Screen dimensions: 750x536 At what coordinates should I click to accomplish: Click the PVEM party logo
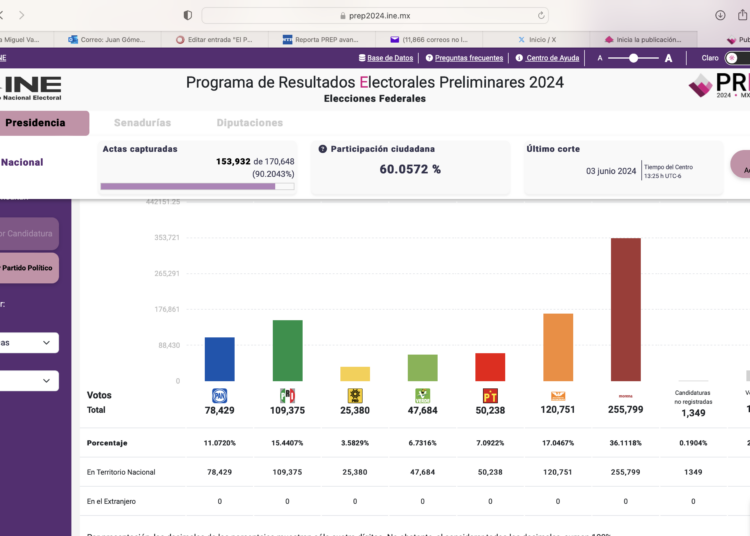point(422,396)
